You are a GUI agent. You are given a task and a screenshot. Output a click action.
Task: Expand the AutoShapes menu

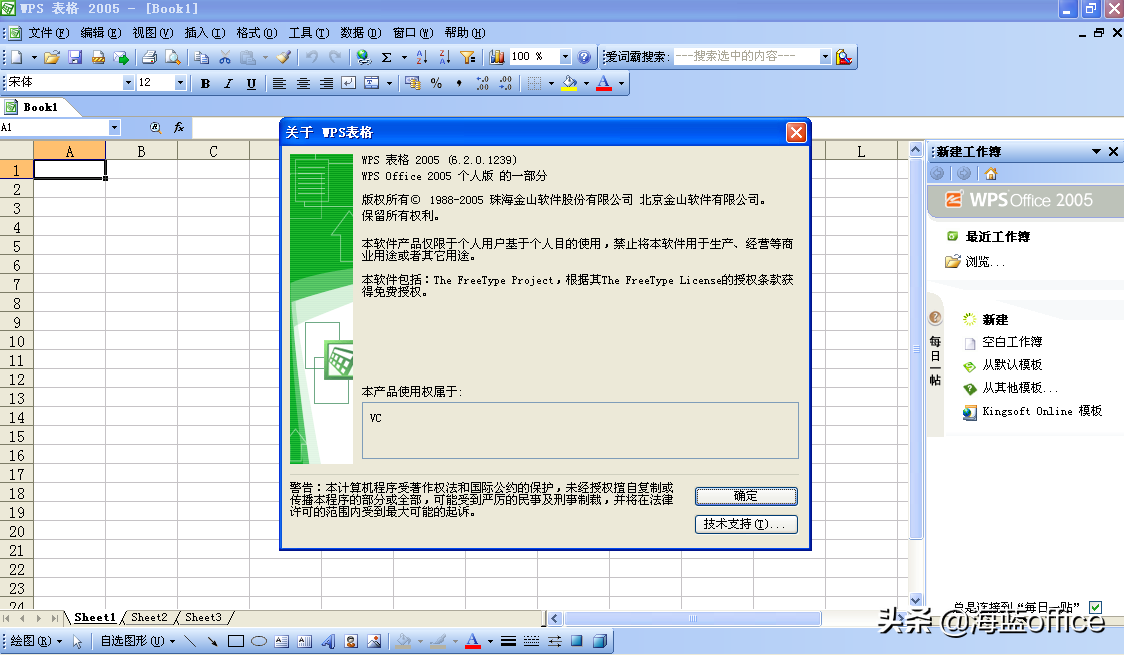pos(137,641)
